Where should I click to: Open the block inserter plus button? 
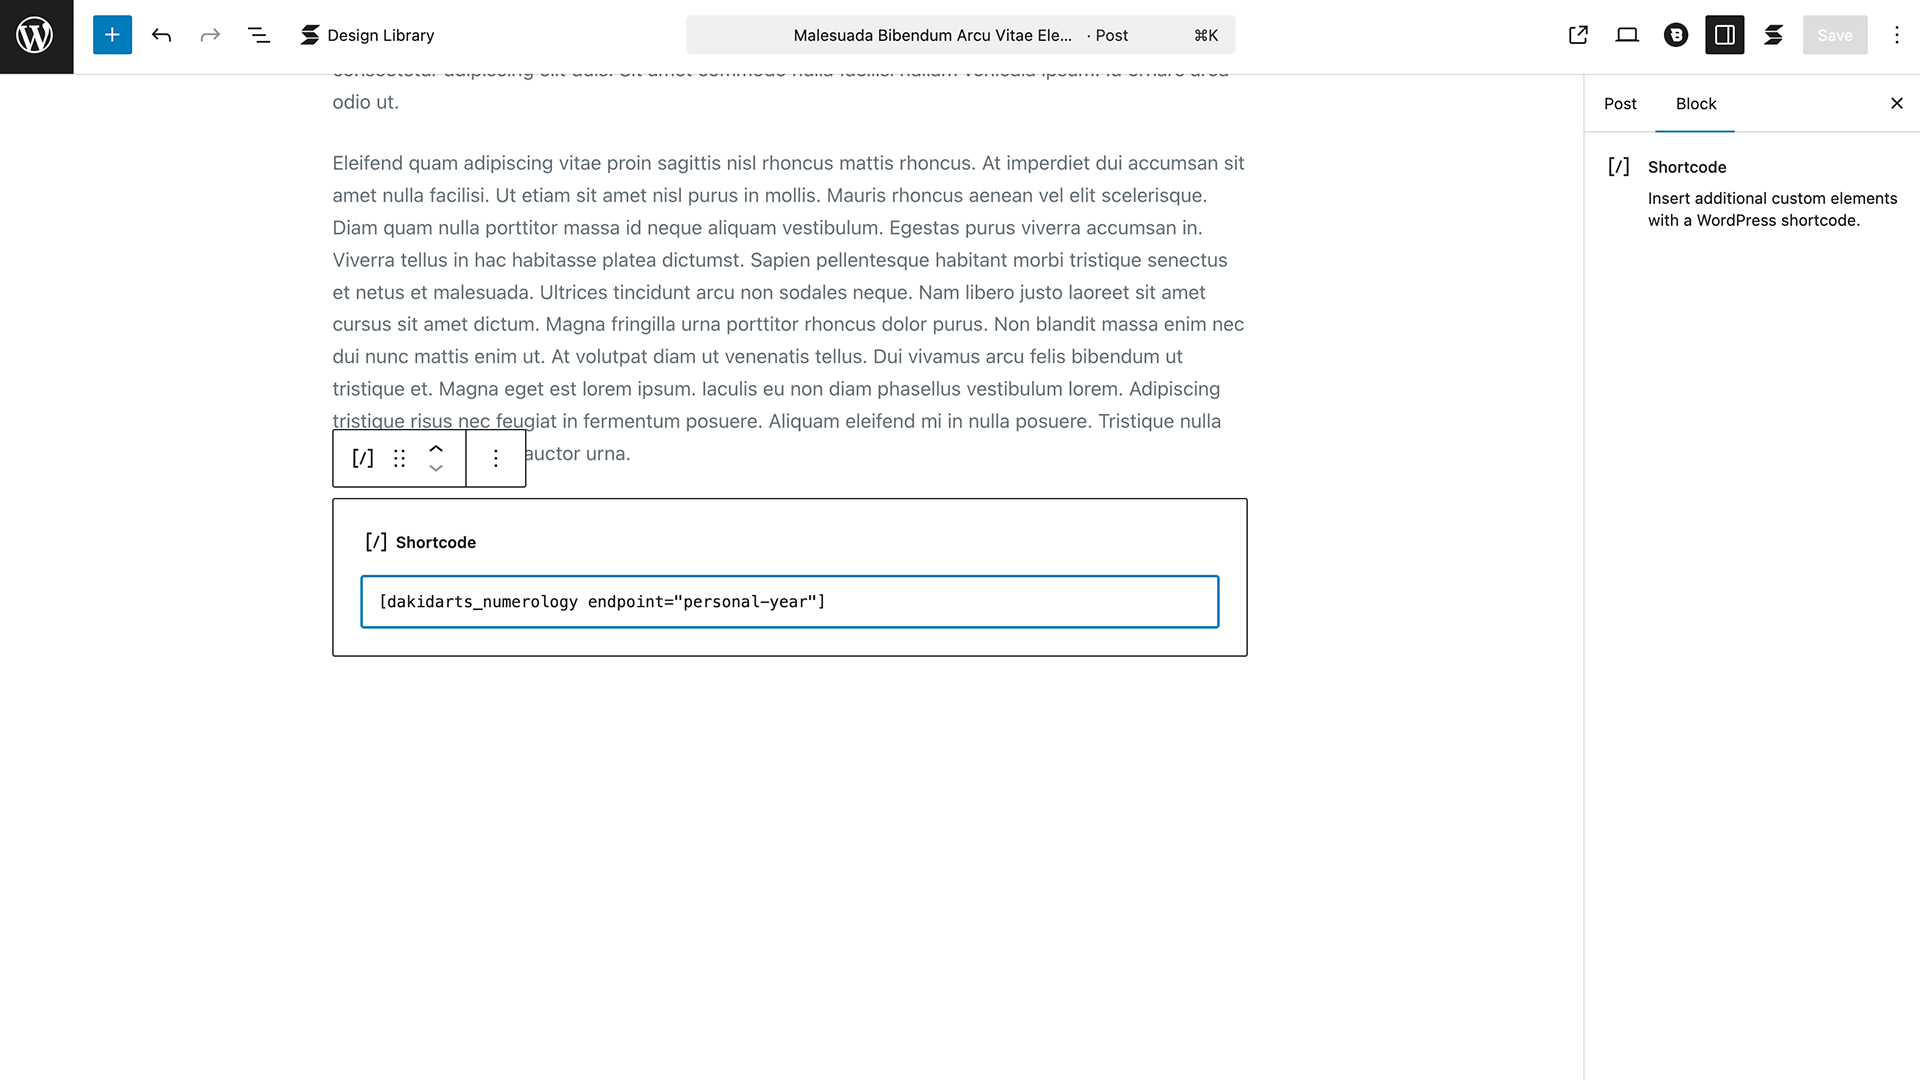[x=112, y=35]
